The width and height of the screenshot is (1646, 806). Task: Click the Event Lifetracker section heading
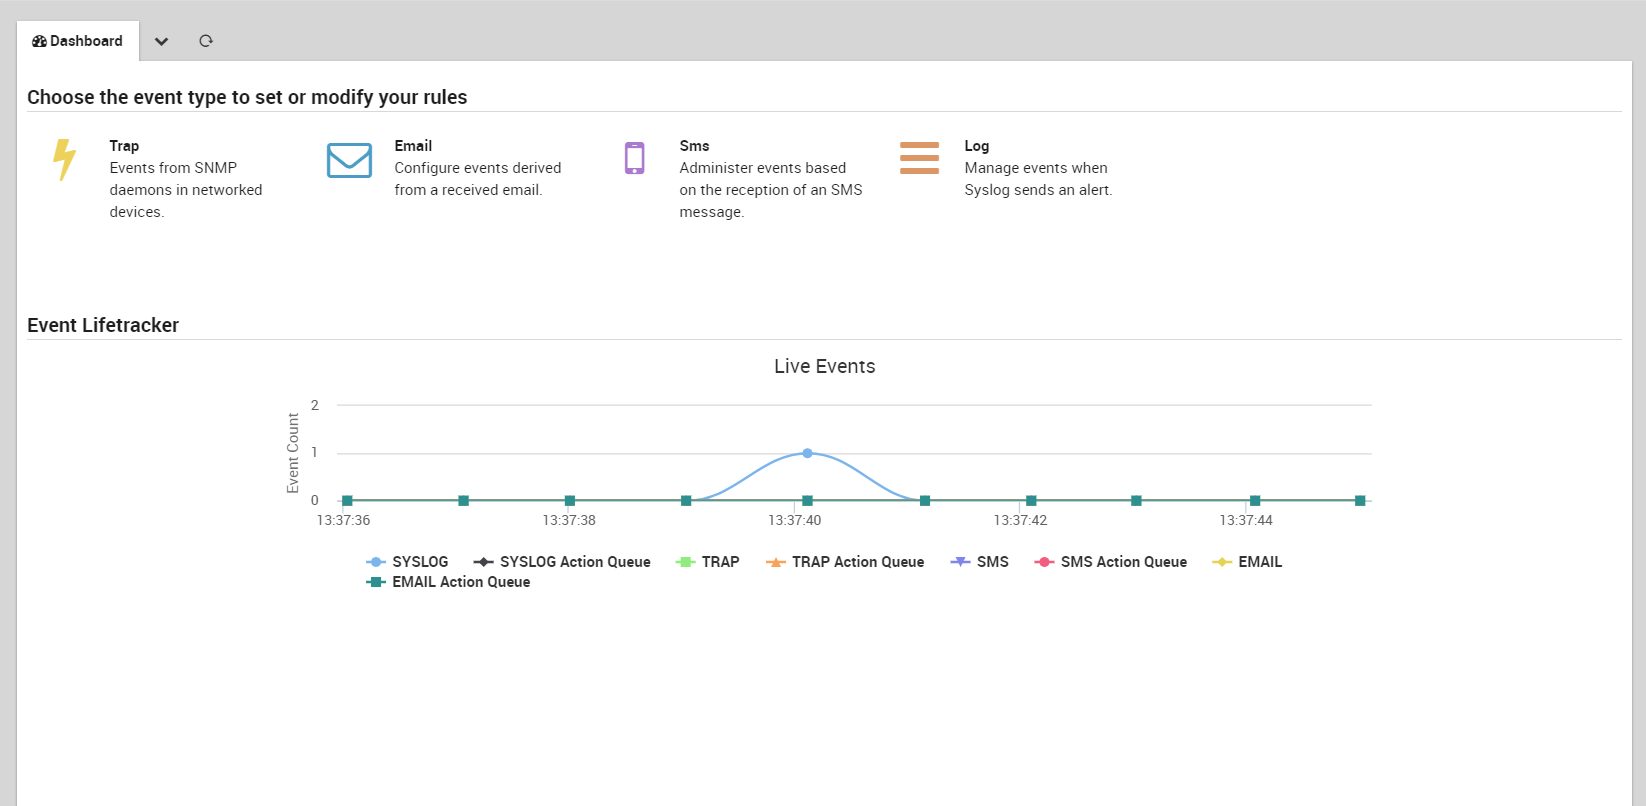[x=103, y=325]
